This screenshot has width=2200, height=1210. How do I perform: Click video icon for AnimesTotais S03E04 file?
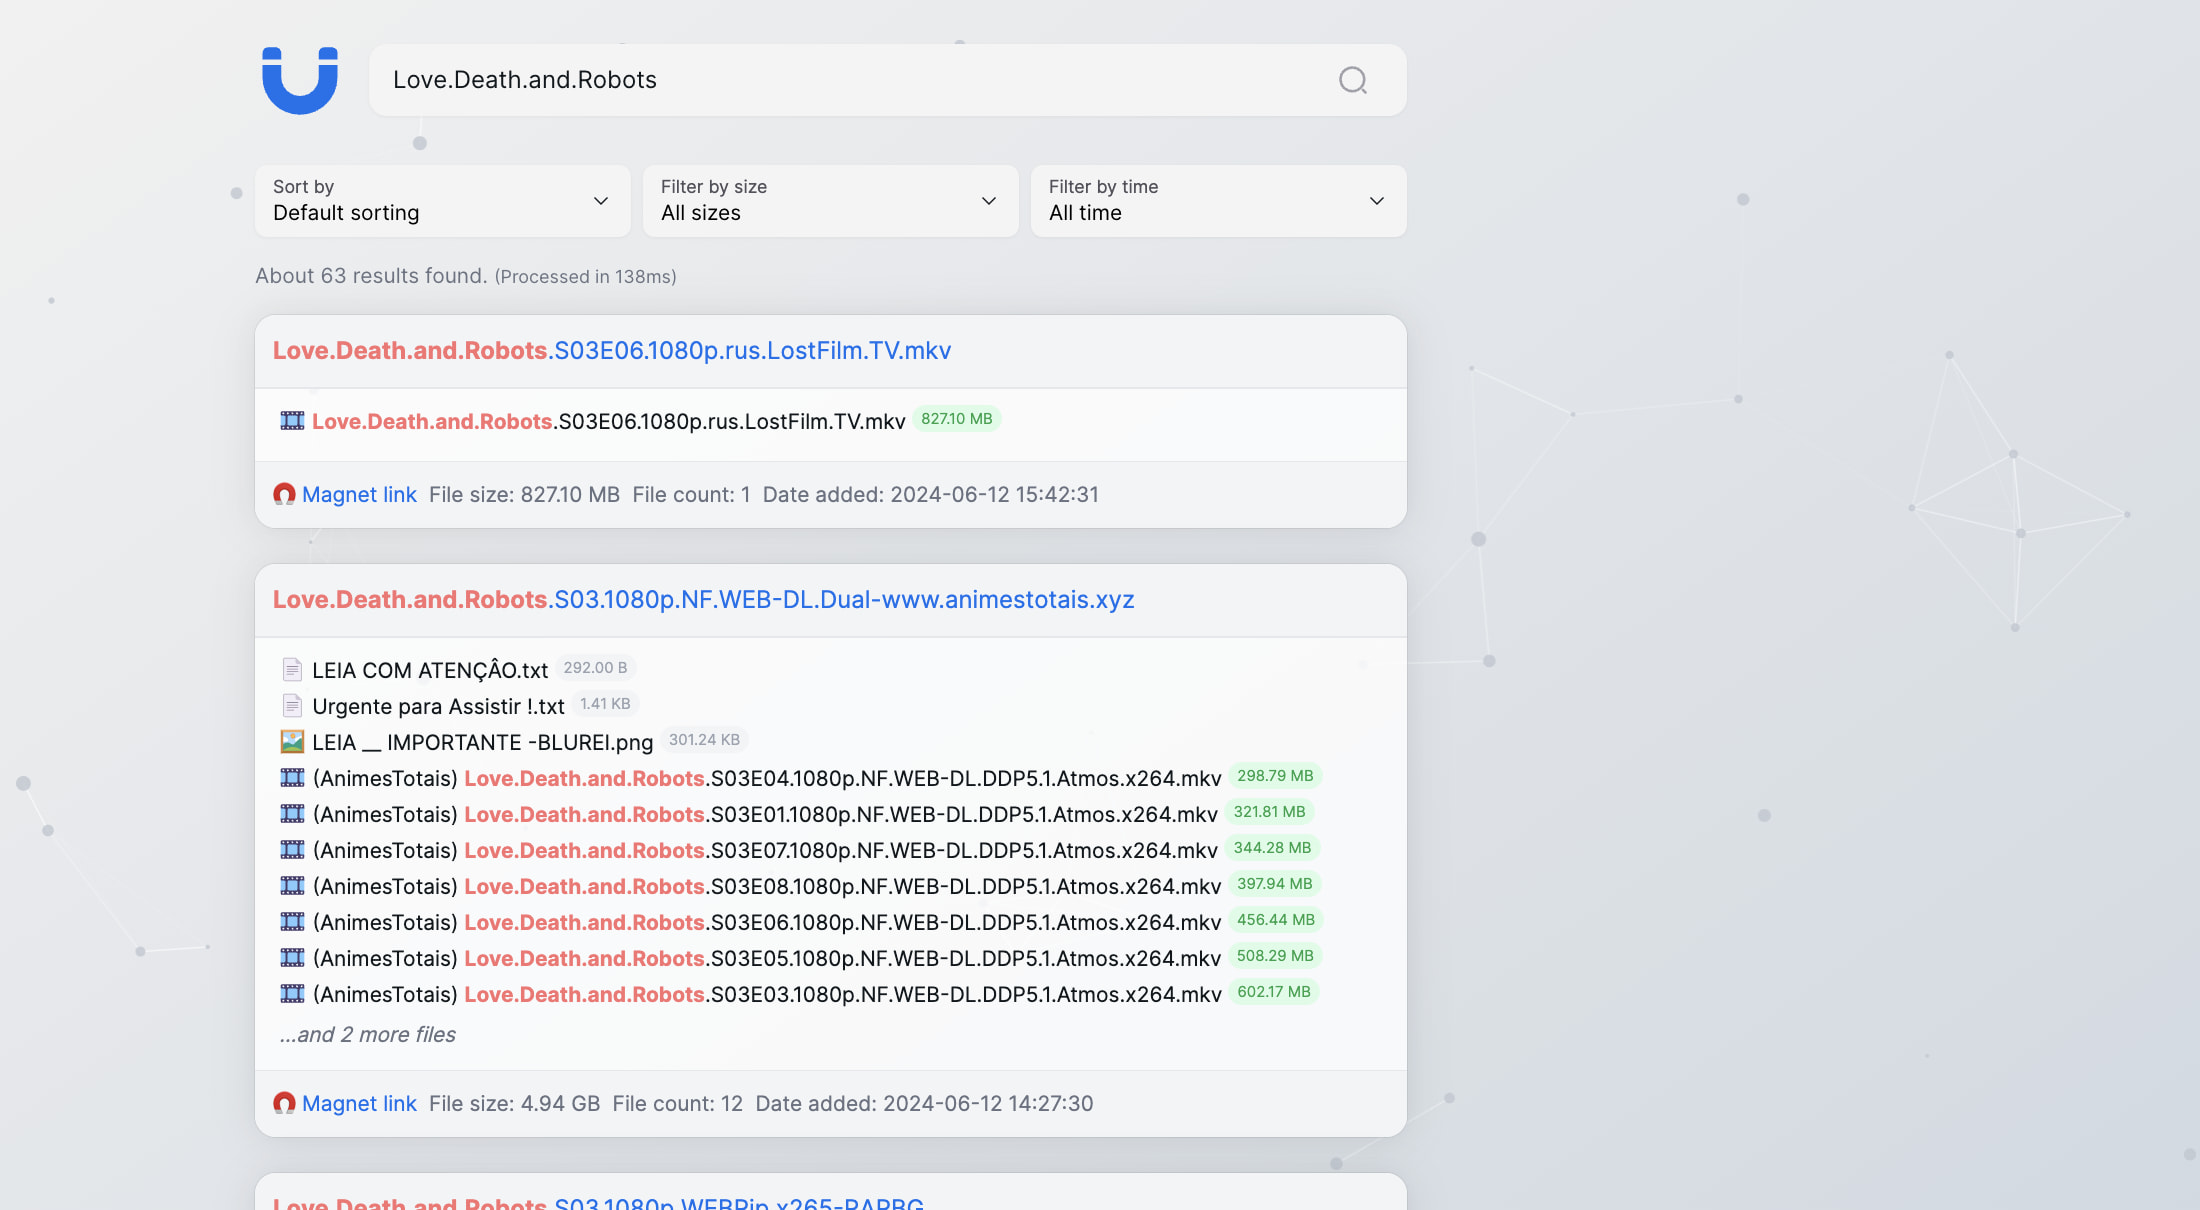tap(292, 777)
